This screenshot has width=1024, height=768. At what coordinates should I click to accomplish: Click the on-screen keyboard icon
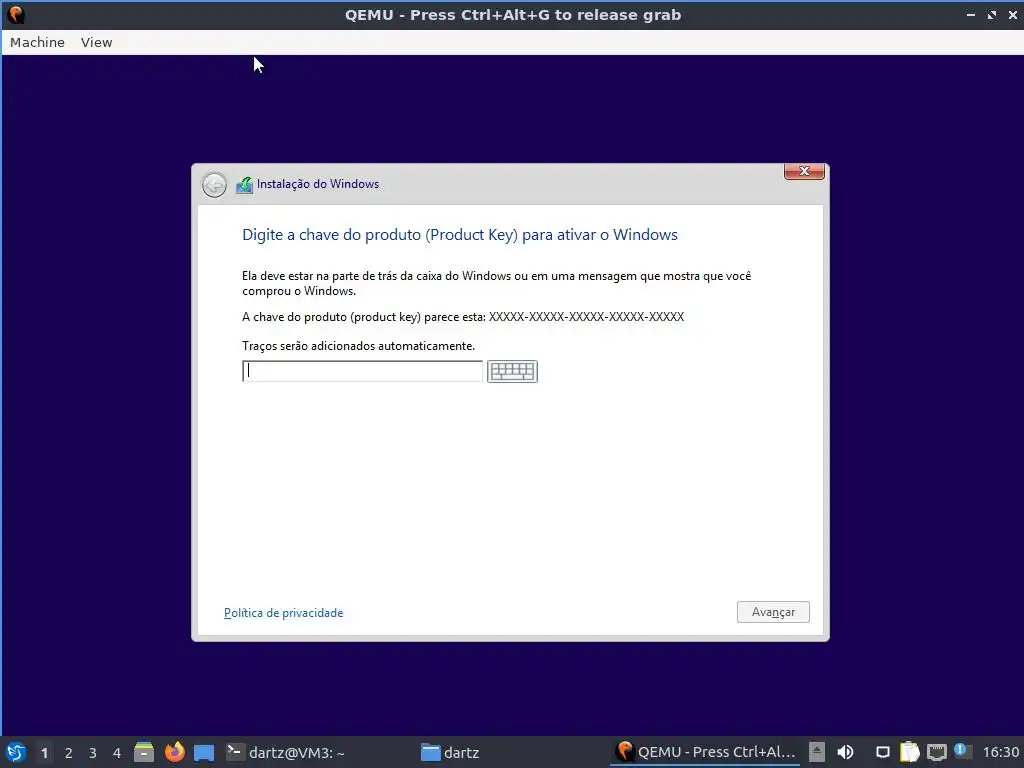[x=512, y=371]
